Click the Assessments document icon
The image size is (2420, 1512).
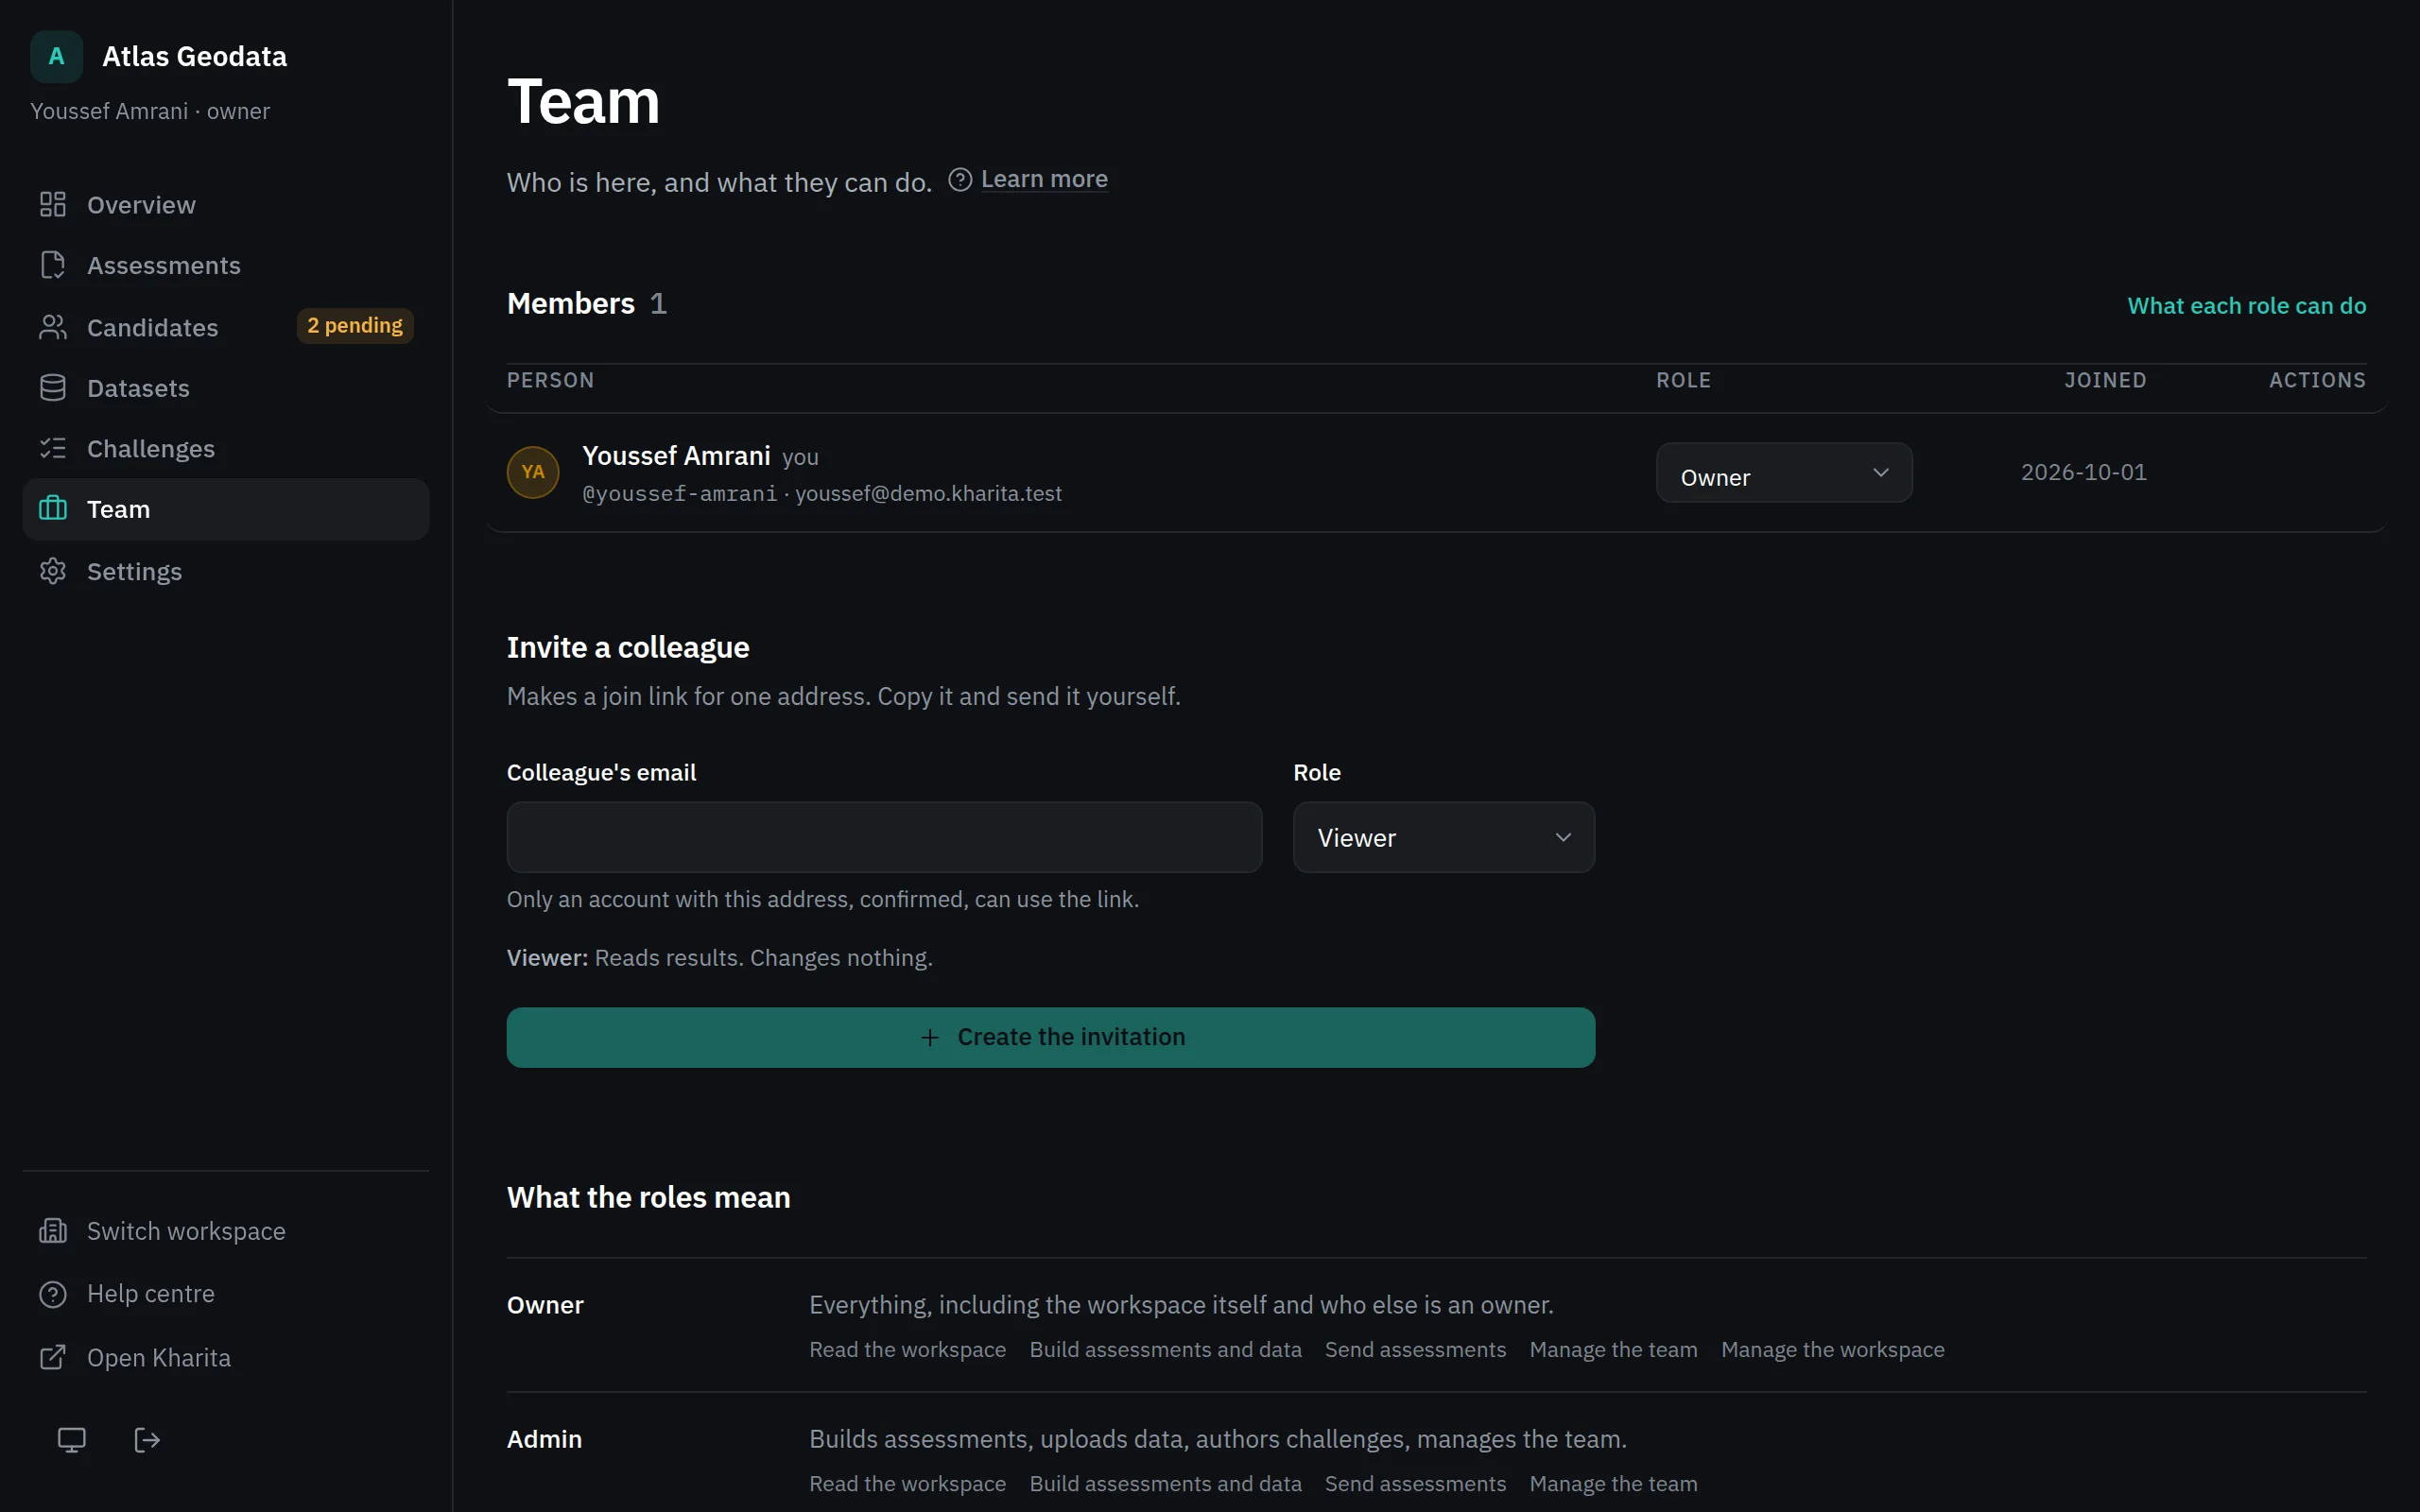pyautogui.click(x=53, y=265)
